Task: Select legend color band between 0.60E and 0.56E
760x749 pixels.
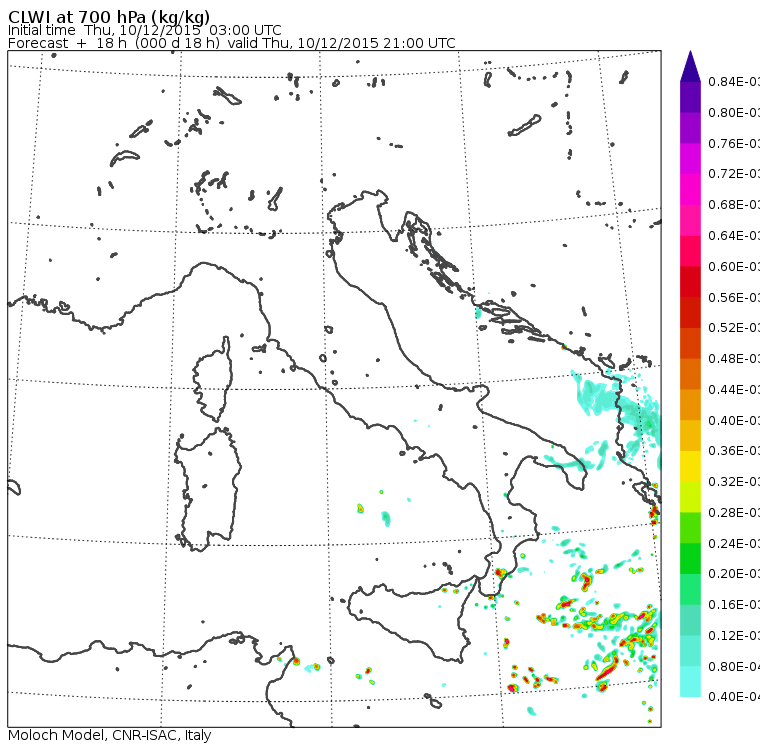Action: pyautogui.click(x=690, y=282)
